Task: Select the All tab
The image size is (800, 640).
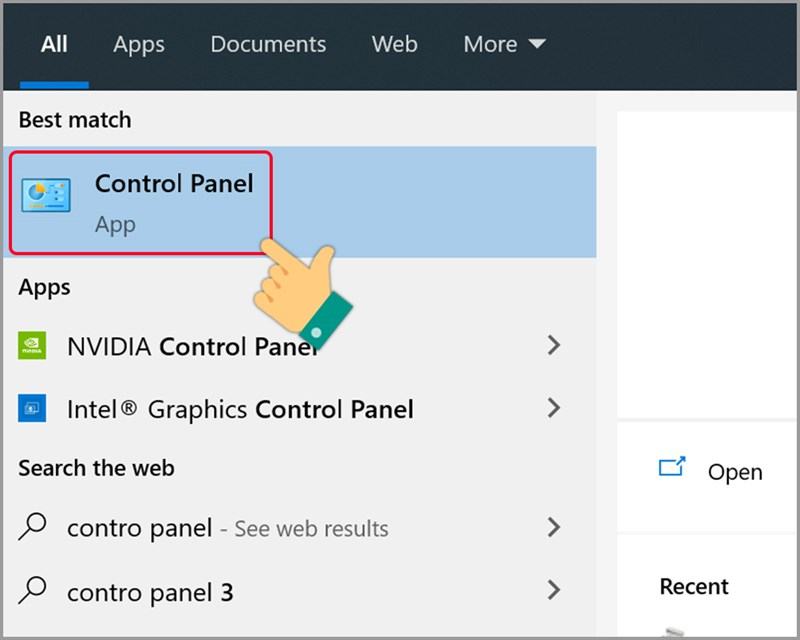Action: coord(54,44)
